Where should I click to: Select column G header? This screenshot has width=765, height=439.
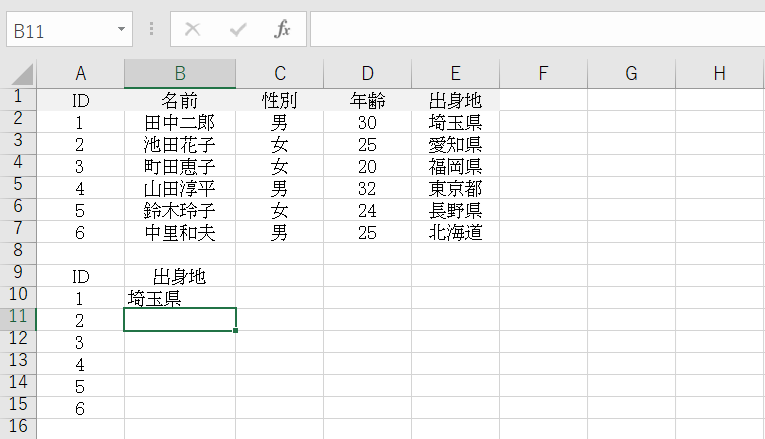631,74
